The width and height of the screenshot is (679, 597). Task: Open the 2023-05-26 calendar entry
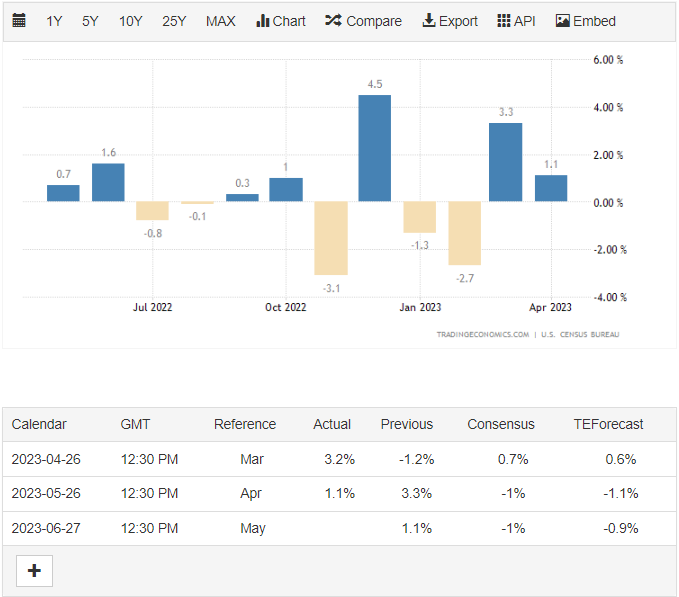click(x=46, y=493)
